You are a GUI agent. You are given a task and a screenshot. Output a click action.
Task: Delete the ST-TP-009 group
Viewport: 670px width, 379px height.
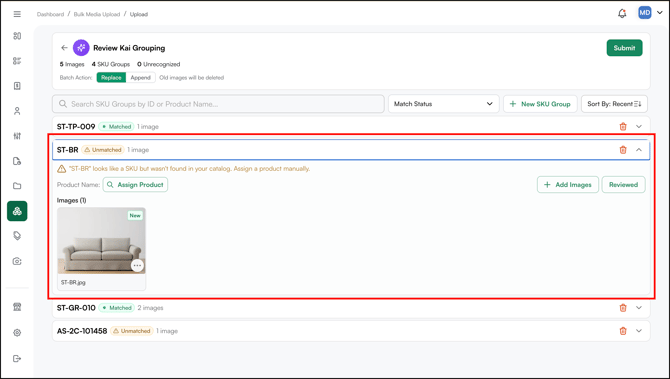(623, 126)
